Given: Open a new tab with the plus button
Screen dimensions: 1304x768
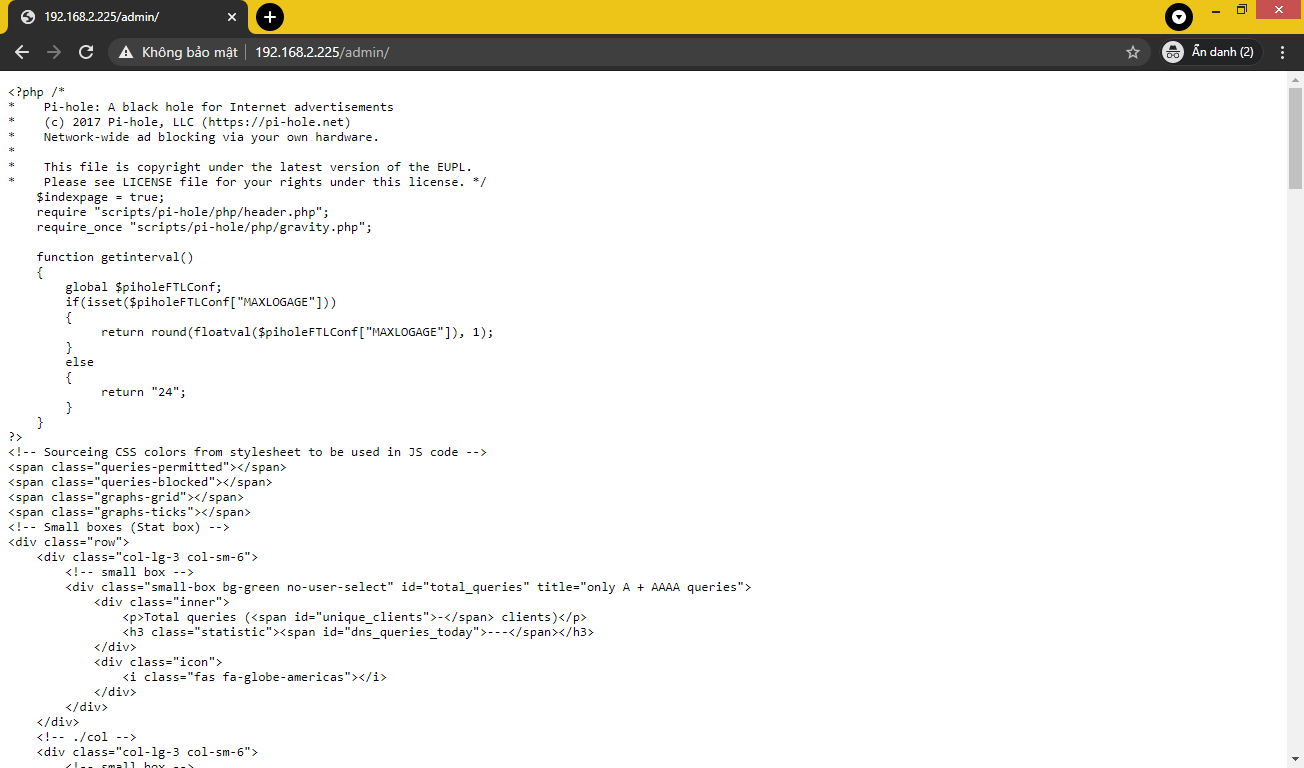Looking at the screenshot, I should [269, 17].
